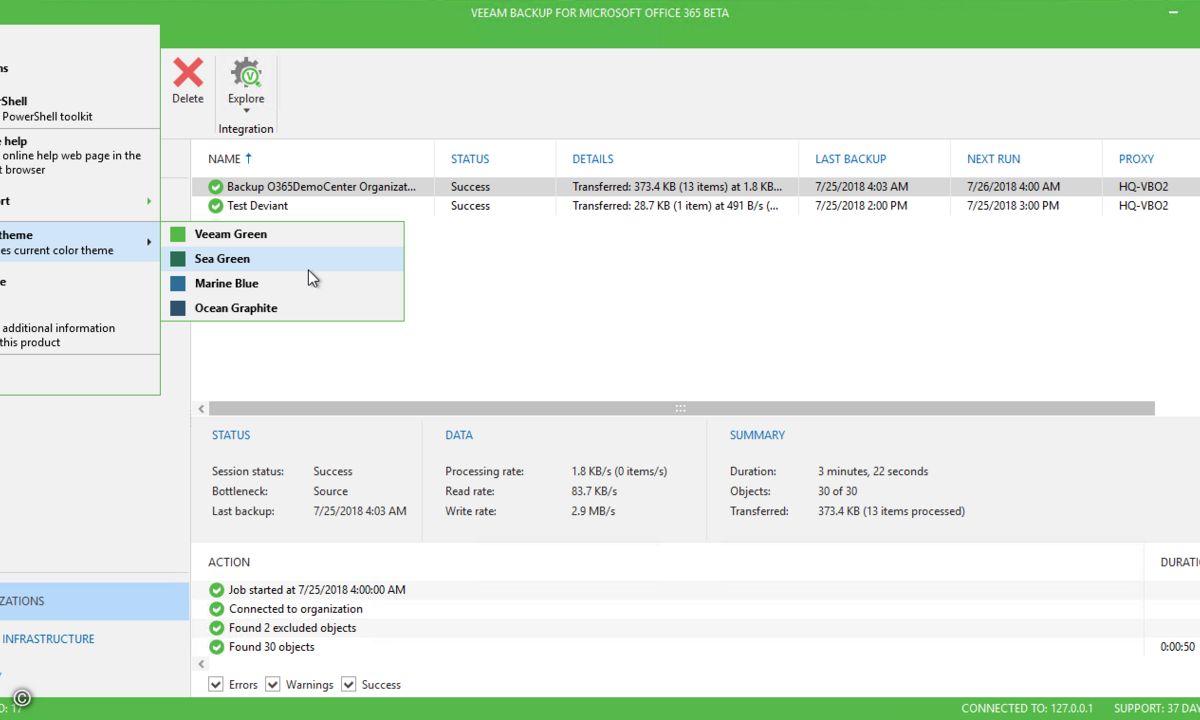Click the action log scrollbar left arrow

point(201,665)
